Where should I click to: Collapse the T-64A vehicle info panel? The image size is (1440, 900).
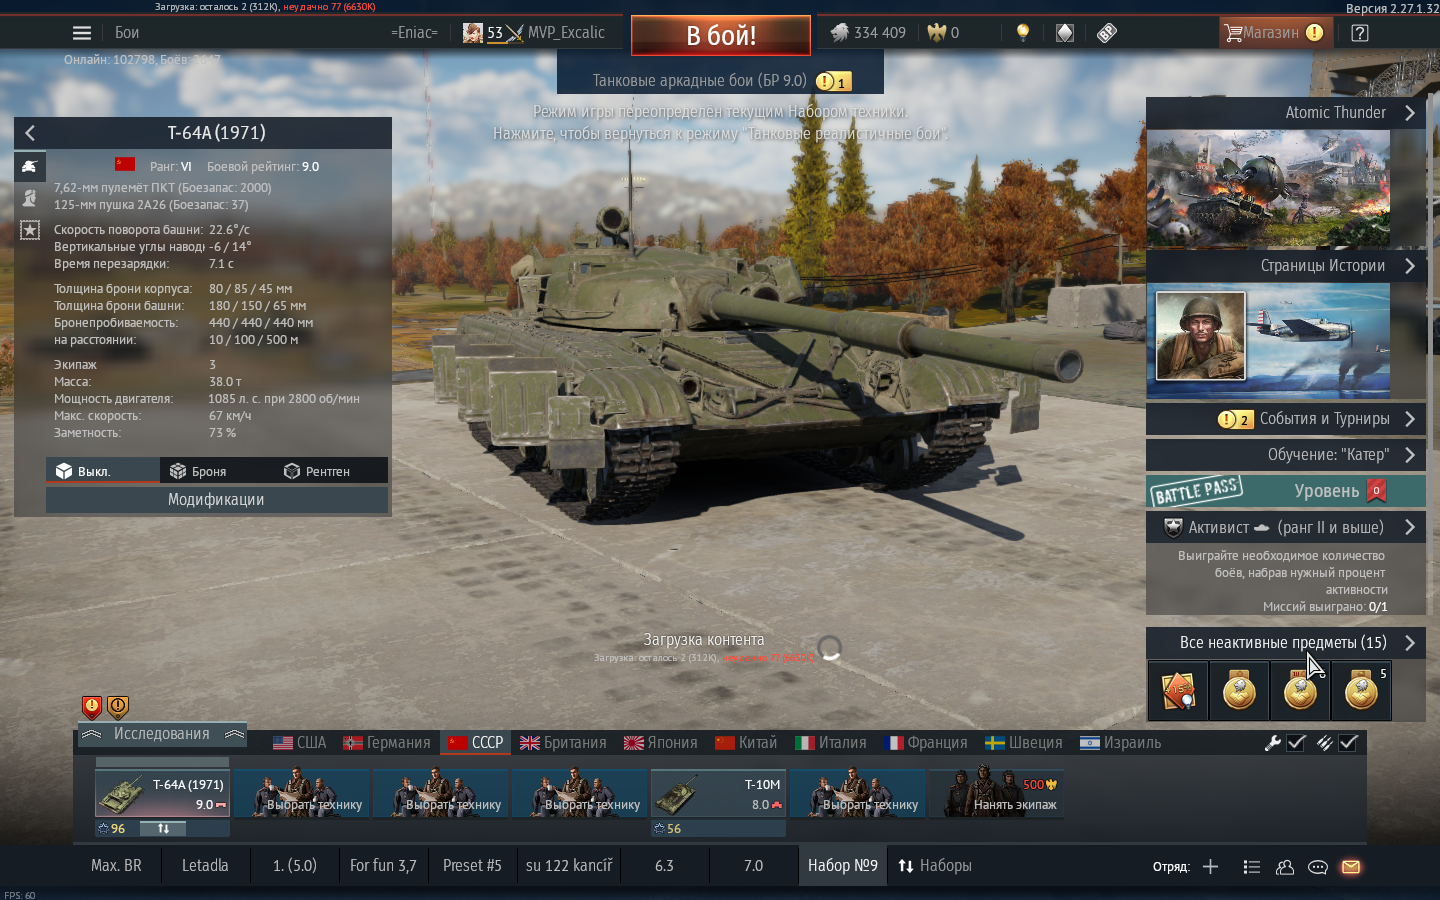coord(30,133)
